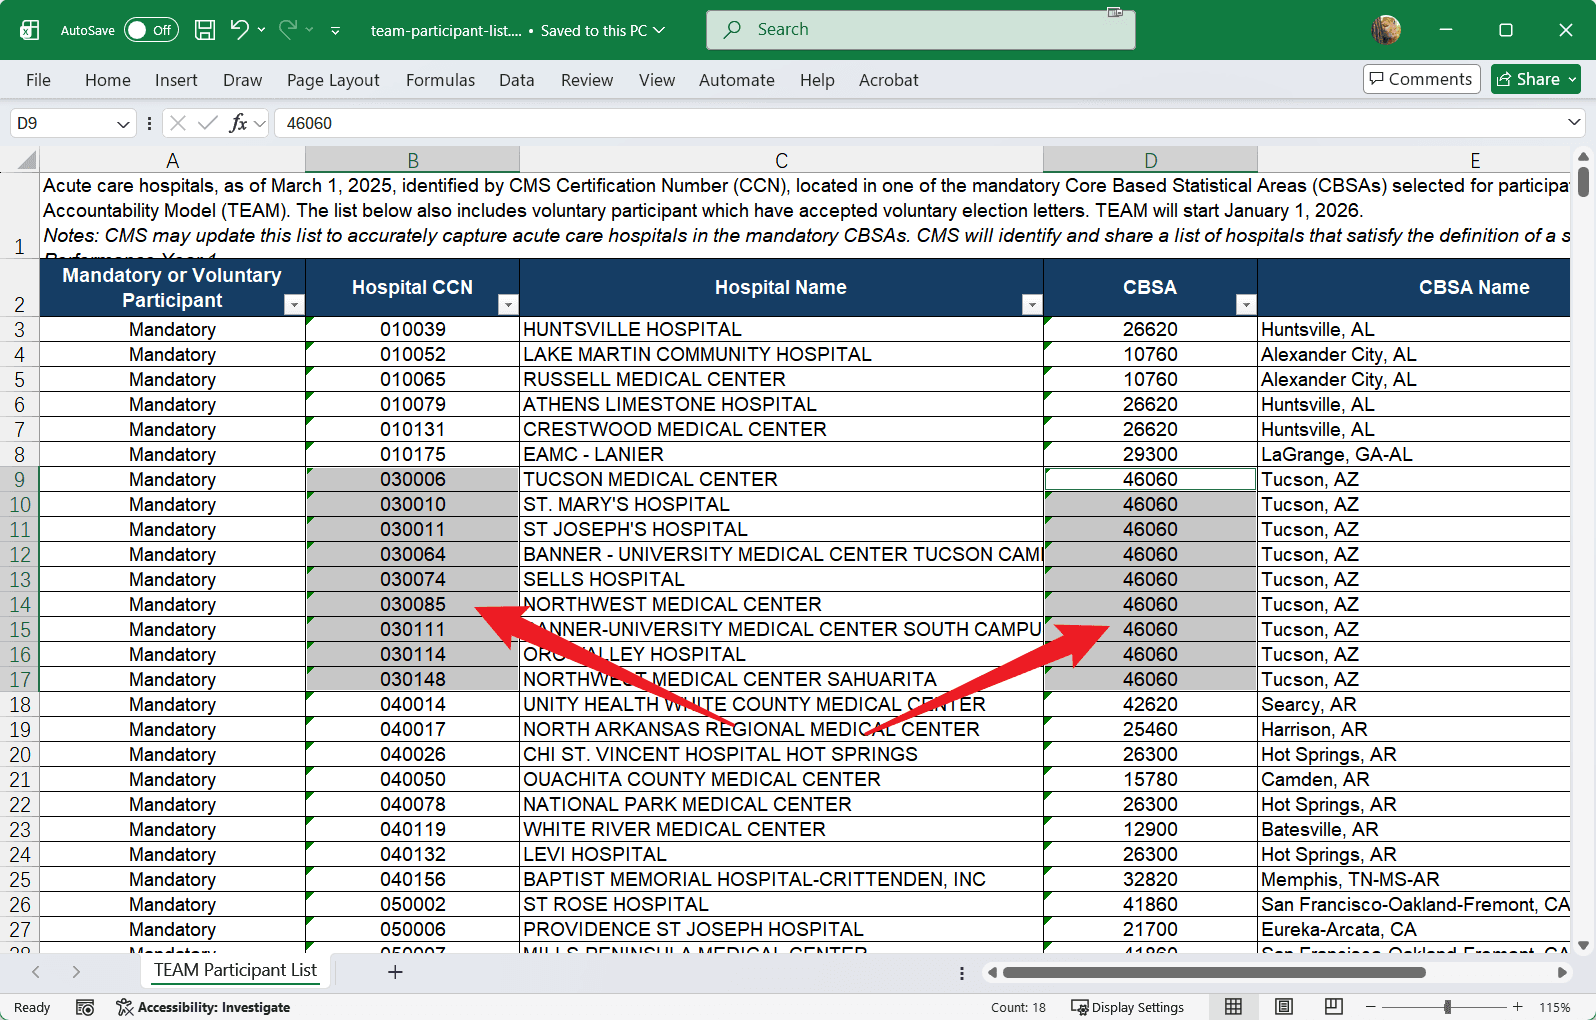Open the Acrobat tab
Viewport: 1596px width, 1020px height.
pyautogui.click(x=888, y=80)
